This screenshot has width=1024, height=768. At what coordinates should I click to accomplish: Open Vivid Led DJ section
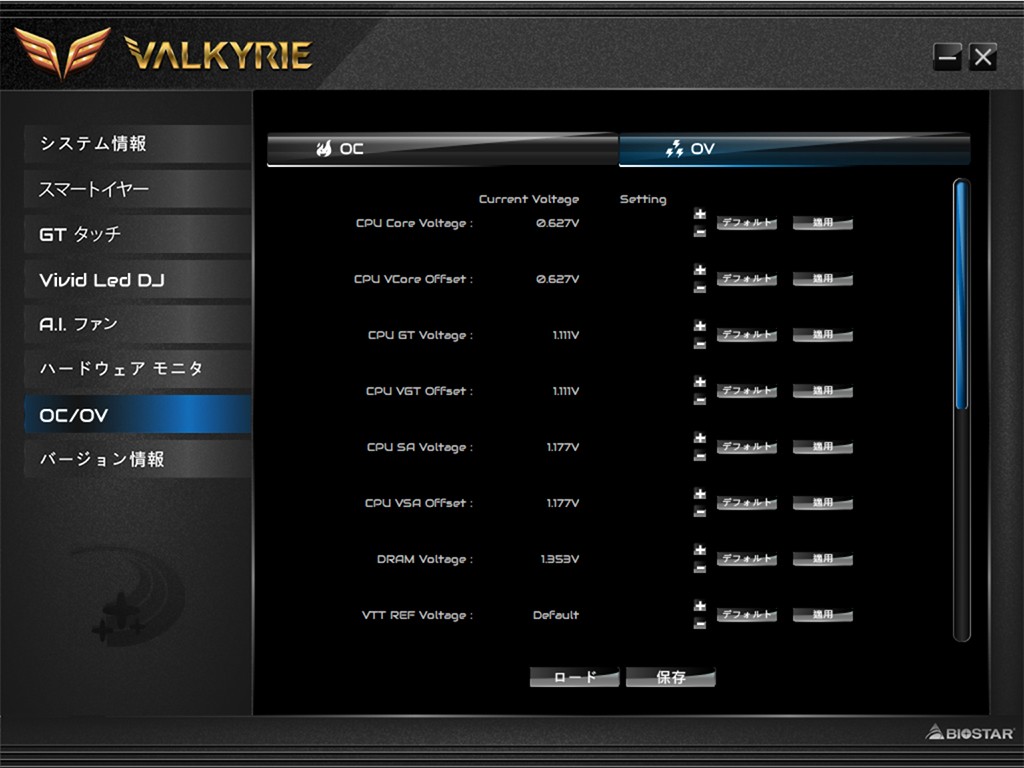[138, 280]
